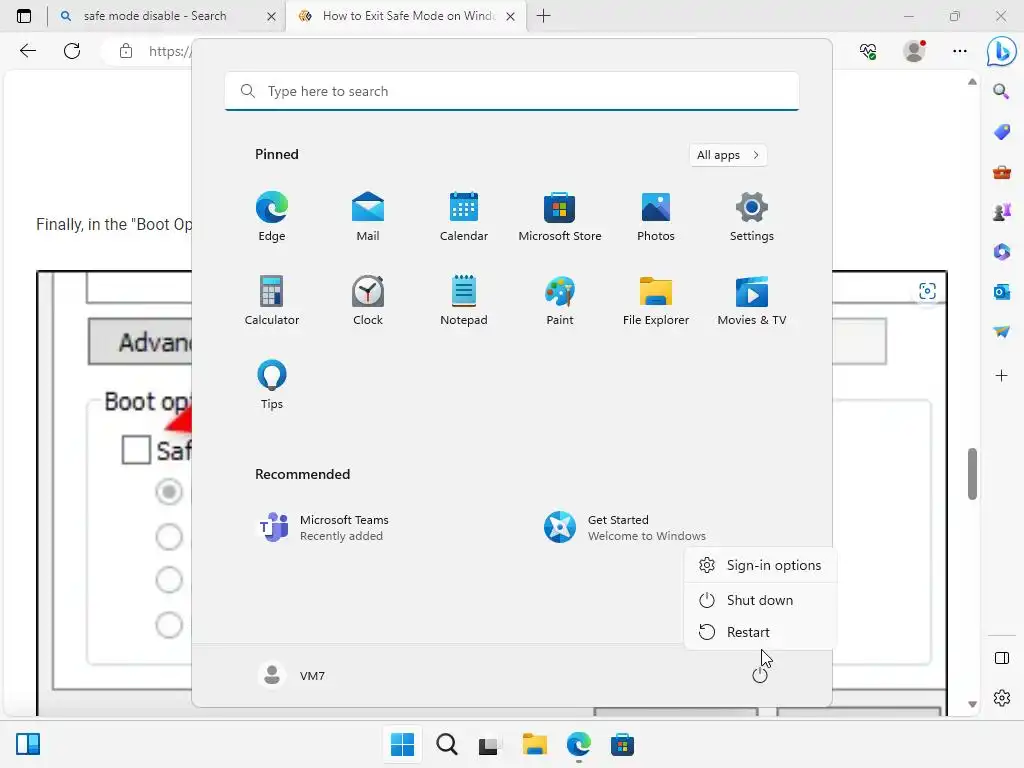Image resolution: width=1024 pixels, height=768 pixels.
Task: Open the sidebar settings gear
Action: tap(1001, 698)
